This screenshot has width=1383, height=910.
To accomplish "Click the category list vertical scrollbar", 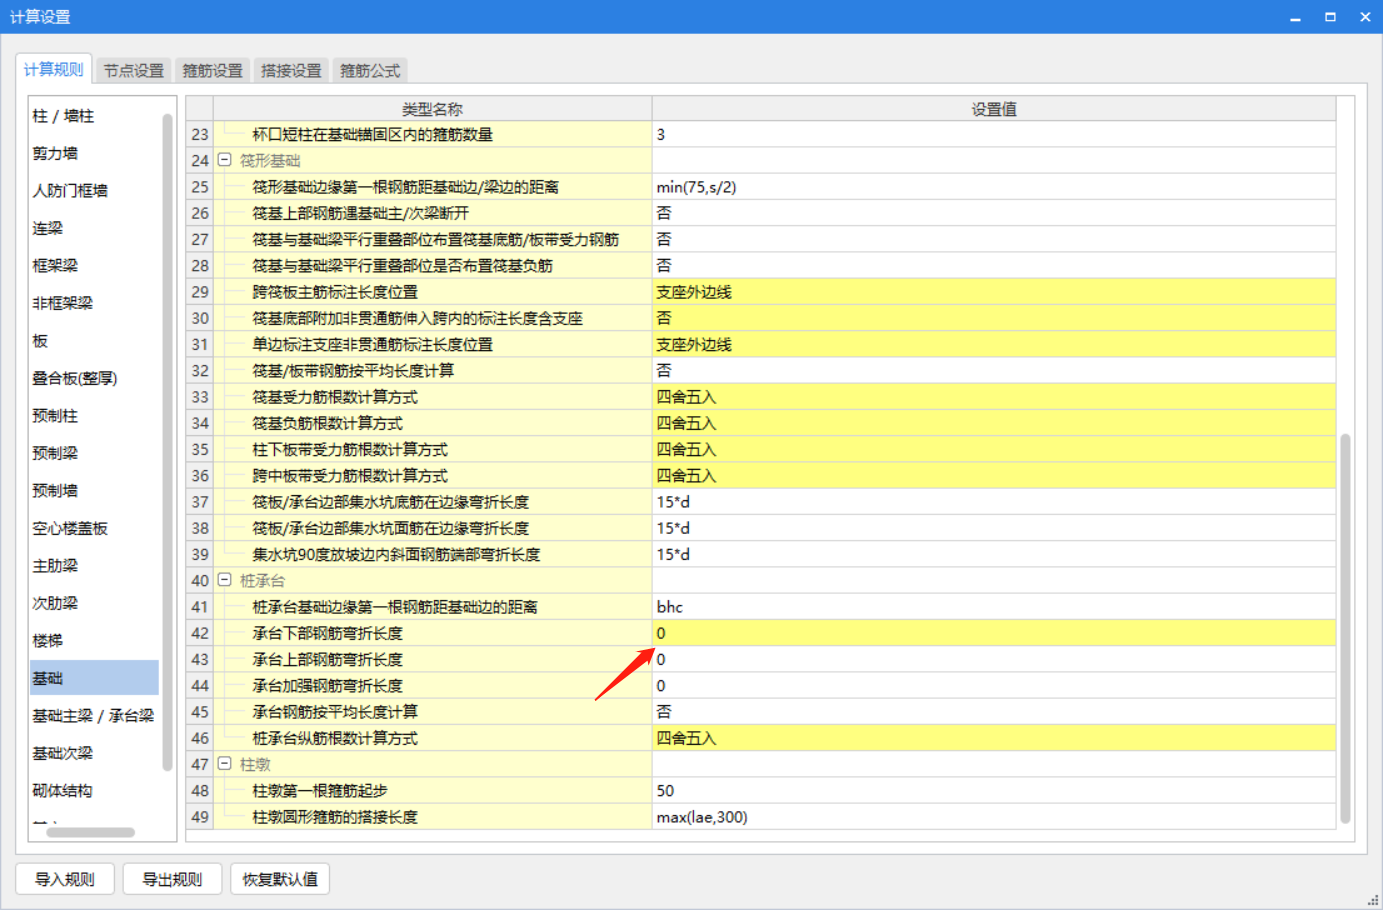I will [167, 442].
